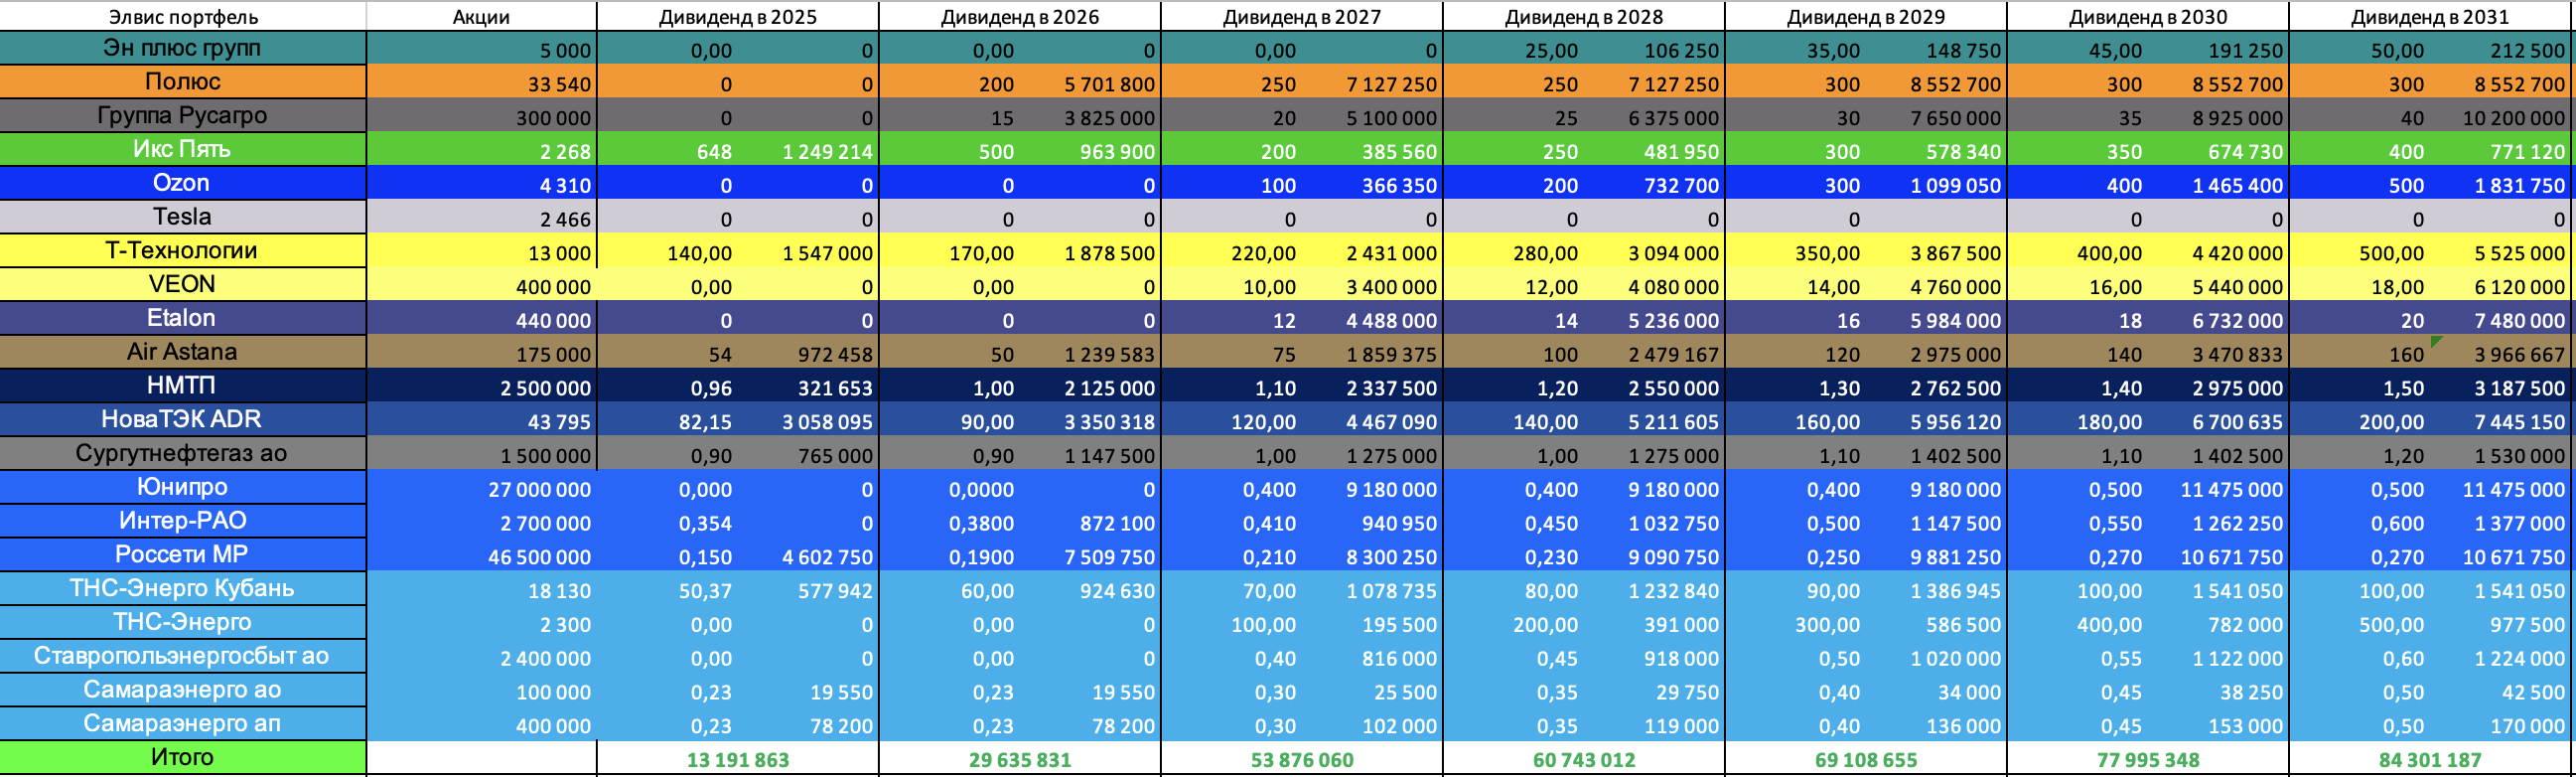Click the 'НоваТЭК ADR' row label
The width and height of the screenshot is (2576, 777).
point(182,419)
